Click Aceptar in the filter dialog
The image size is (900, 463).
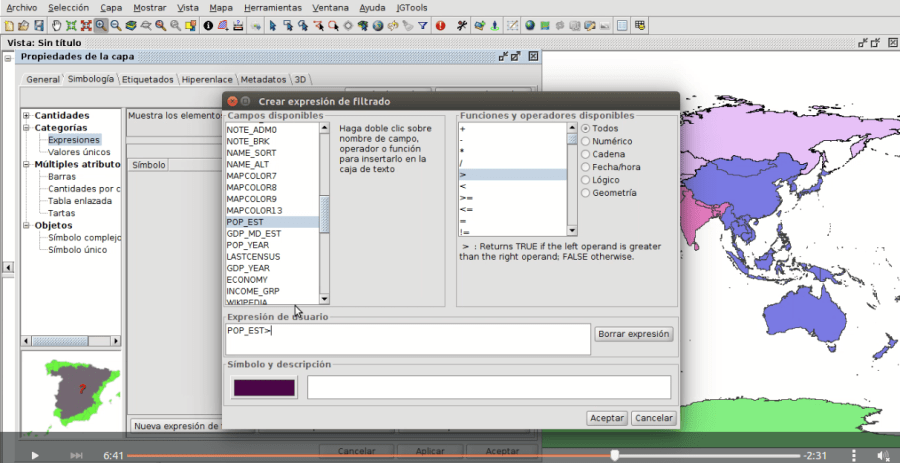(607, 418)
